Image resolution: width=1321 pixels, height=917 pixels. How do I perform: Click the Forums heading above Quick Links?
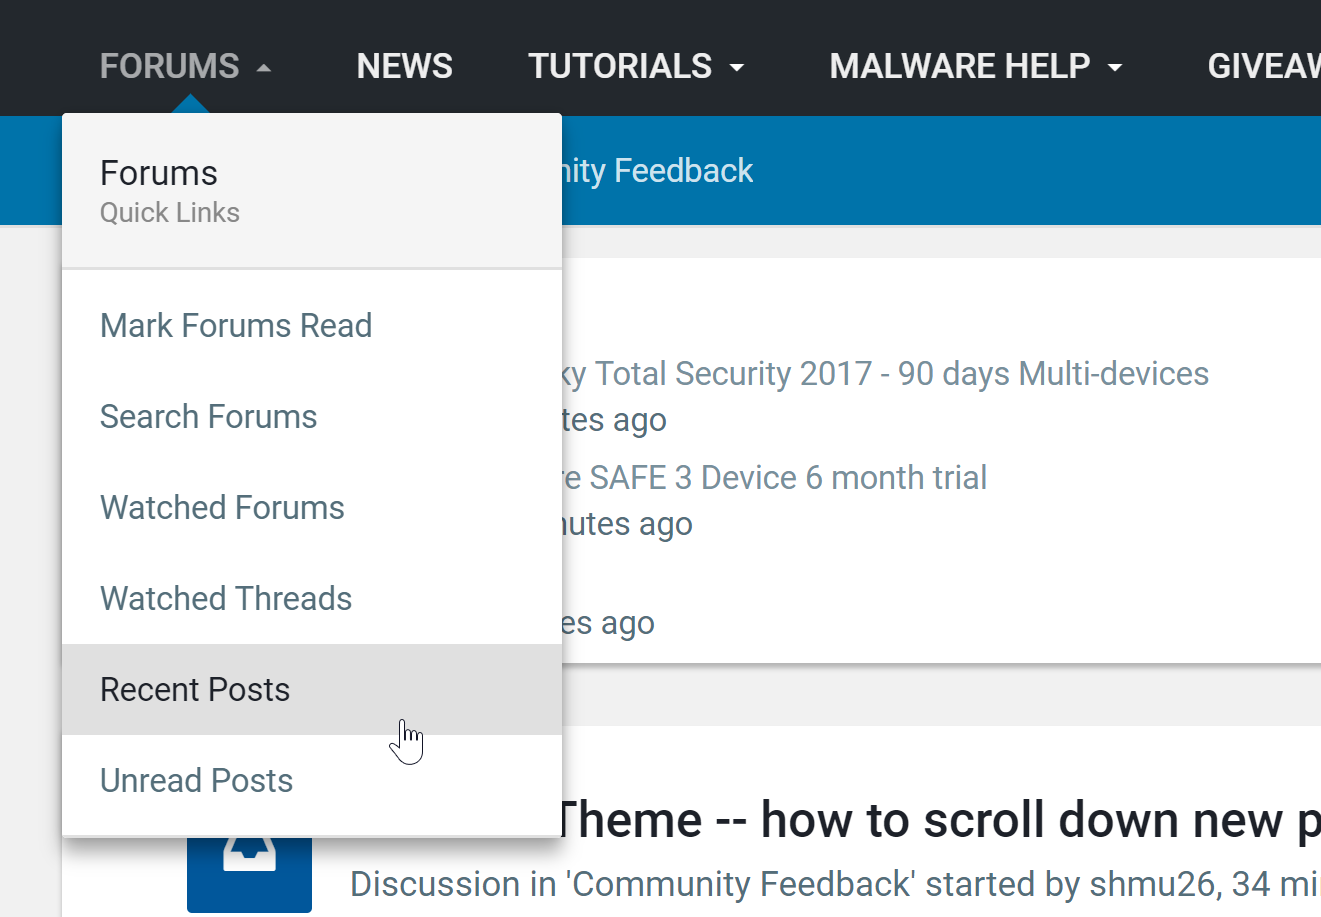159,173
